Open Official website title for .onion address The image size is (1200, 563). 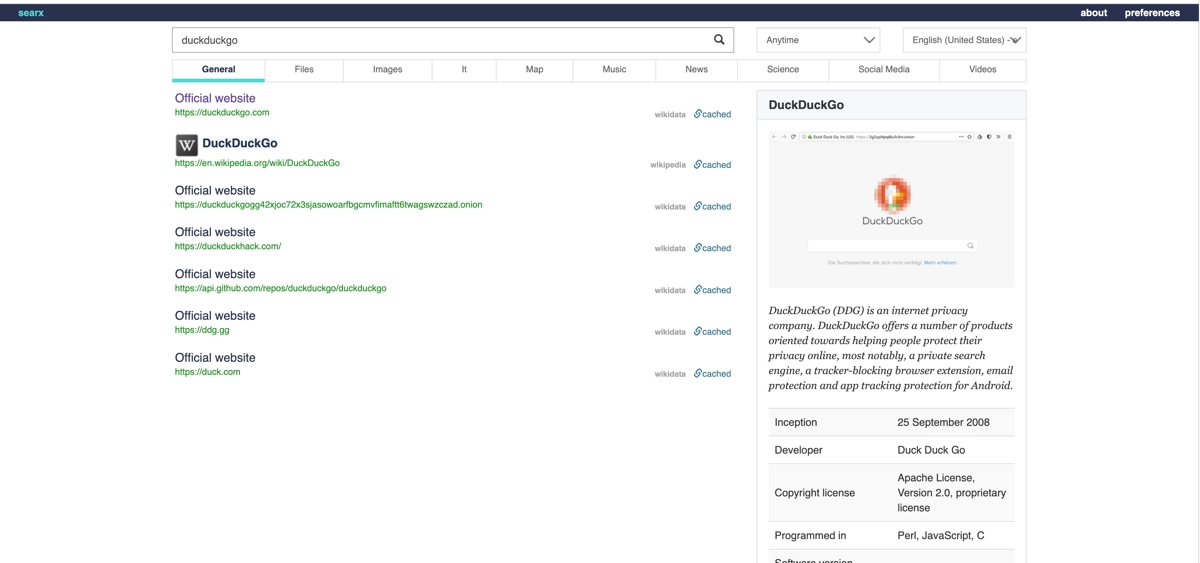(x=215, y=190)
